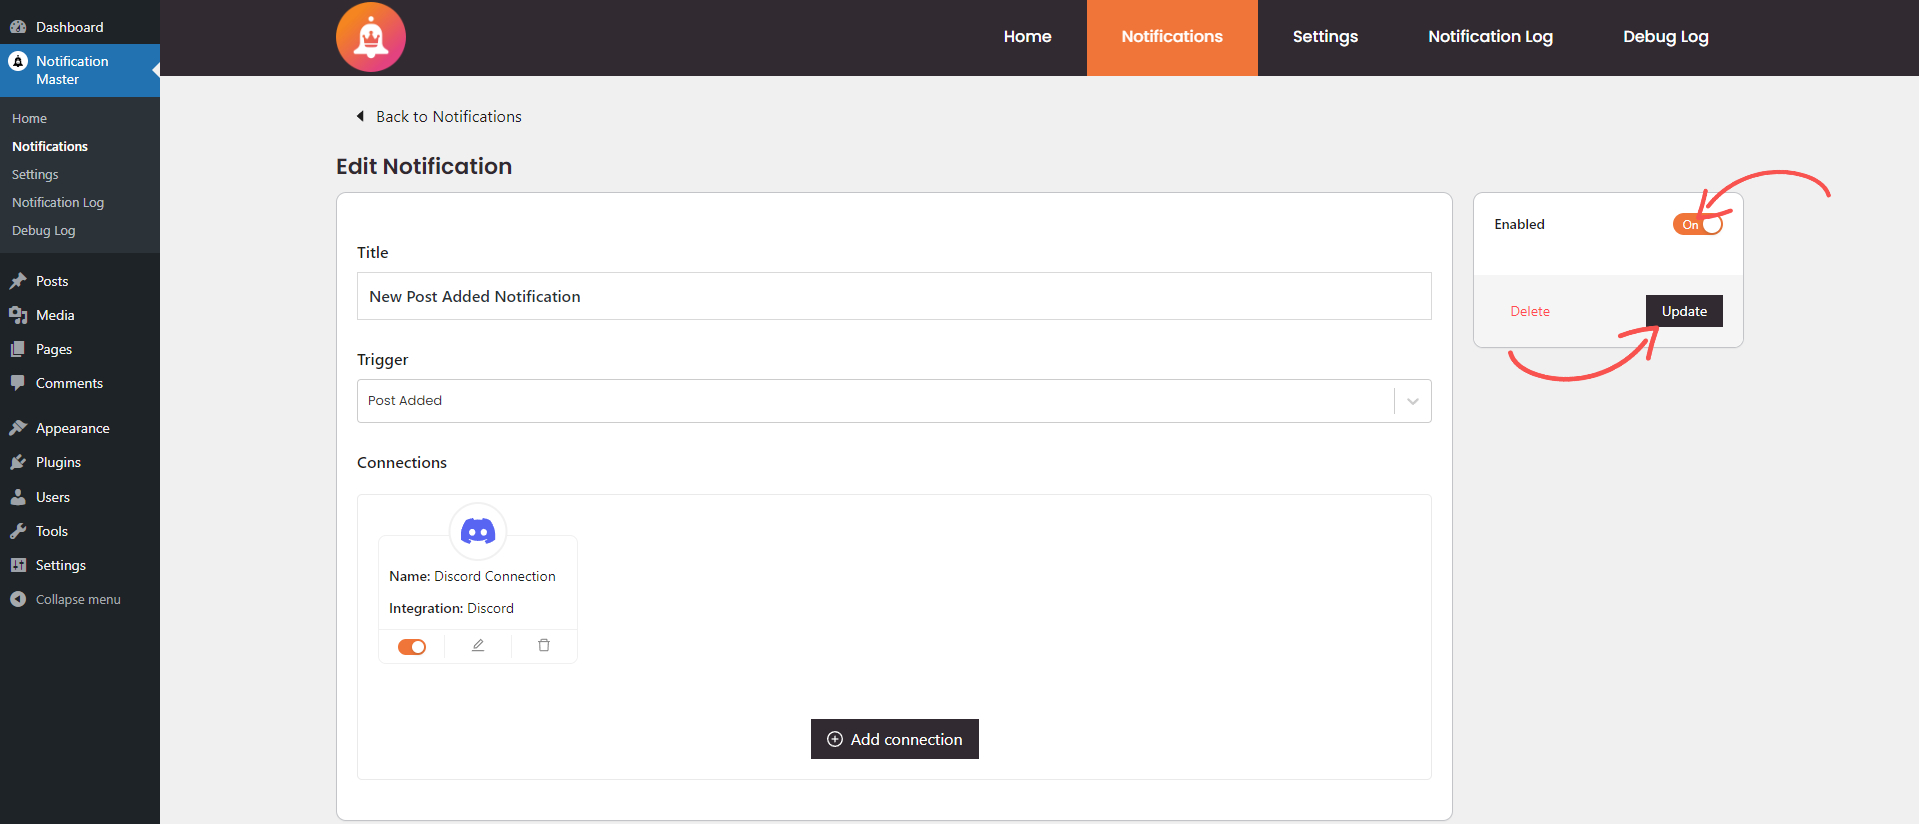
Task: Click the Name: Discord Connection text
Action: (472, 576)
